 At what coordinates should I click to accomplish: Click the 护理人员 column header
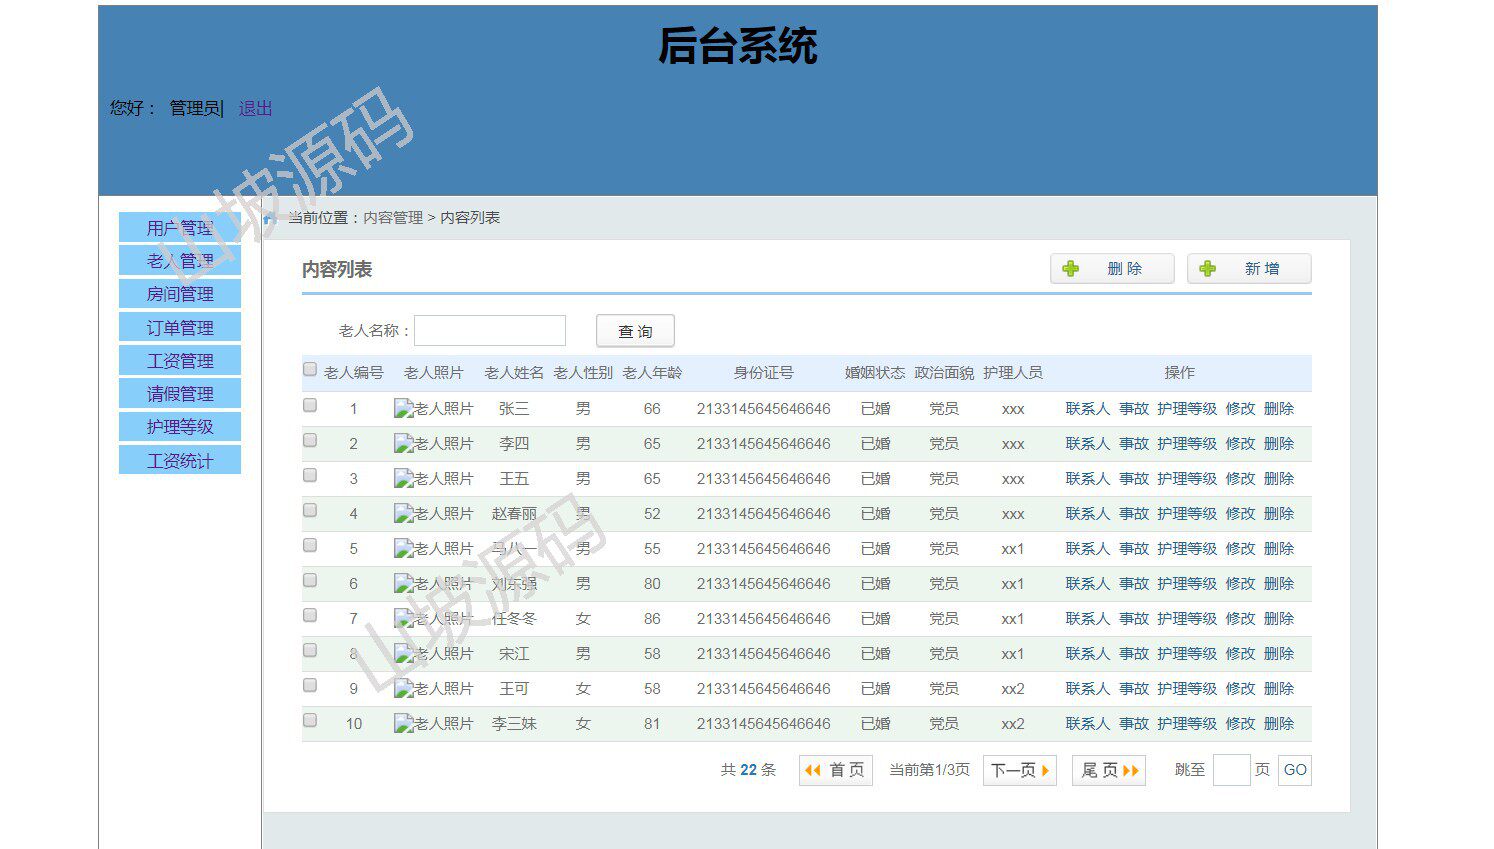[1012, 373]
